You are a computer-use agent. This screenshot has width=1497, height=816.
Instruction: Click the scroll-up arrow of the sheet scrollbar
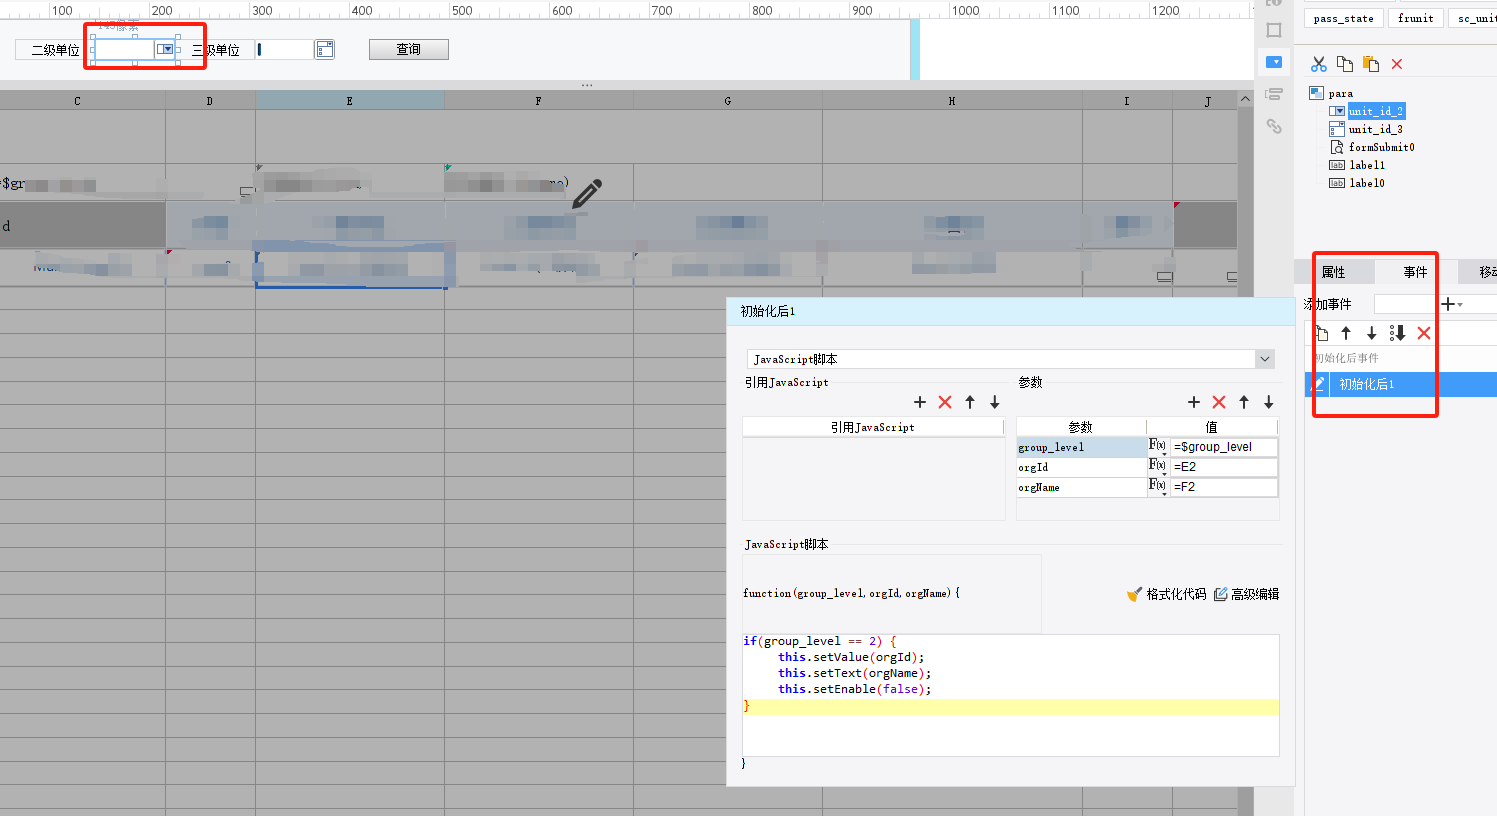[x=1245, y=99]
